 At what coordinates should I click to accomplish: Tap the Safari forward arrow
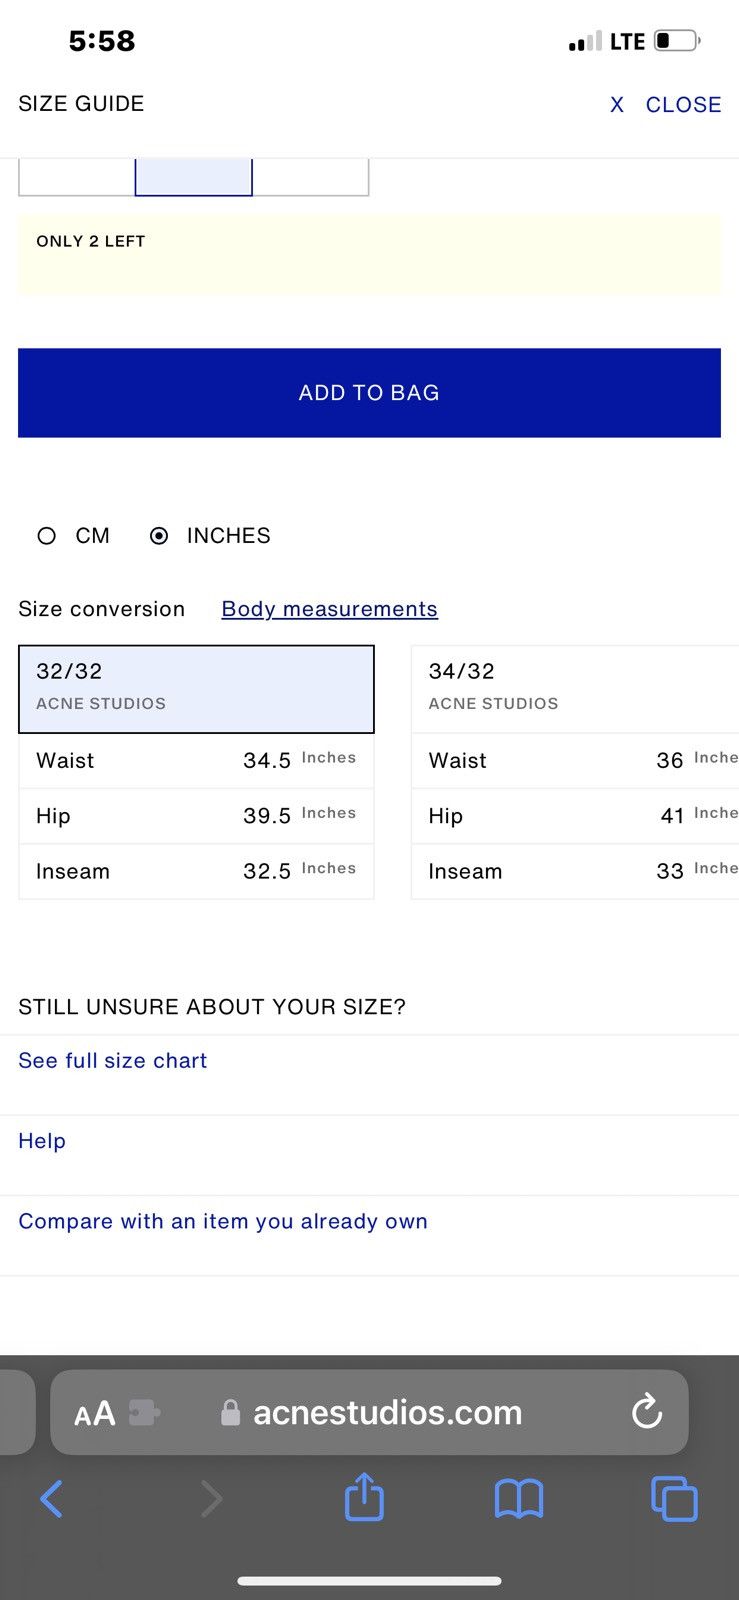211,1498
